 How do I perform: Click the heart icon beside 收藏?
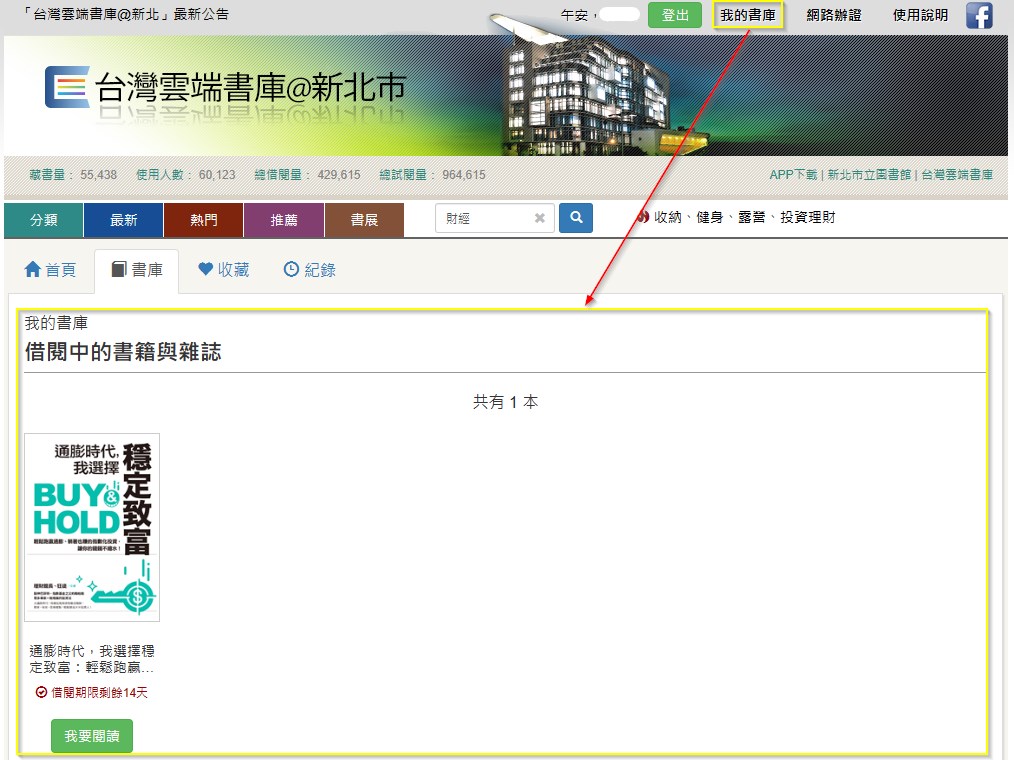(206, 269)
